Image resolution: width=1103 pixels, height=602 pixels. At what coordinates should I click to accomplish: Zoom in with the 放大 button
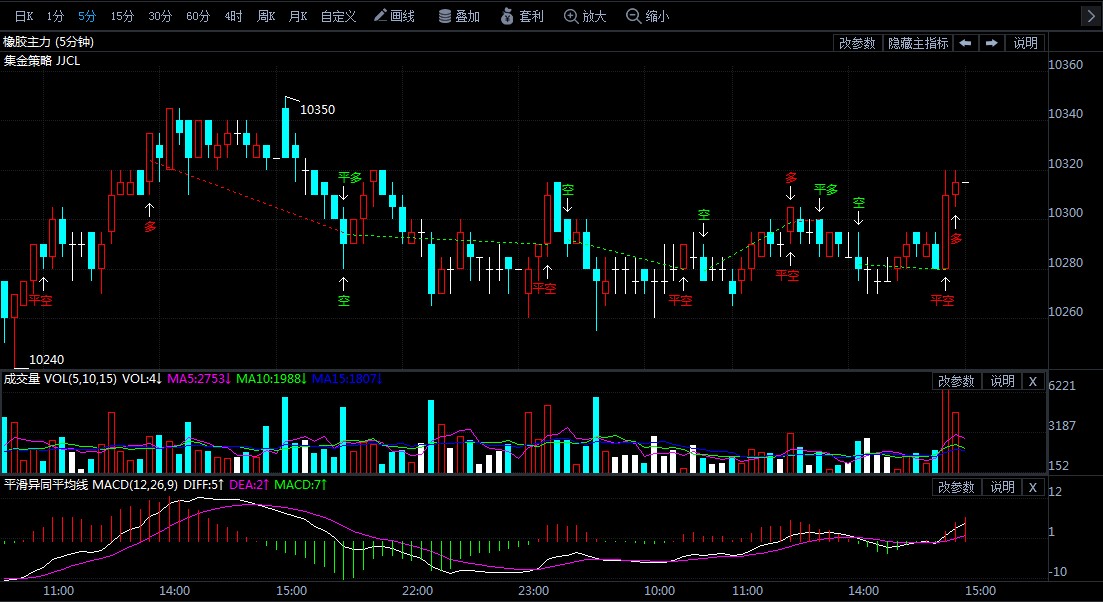point(585,16)
